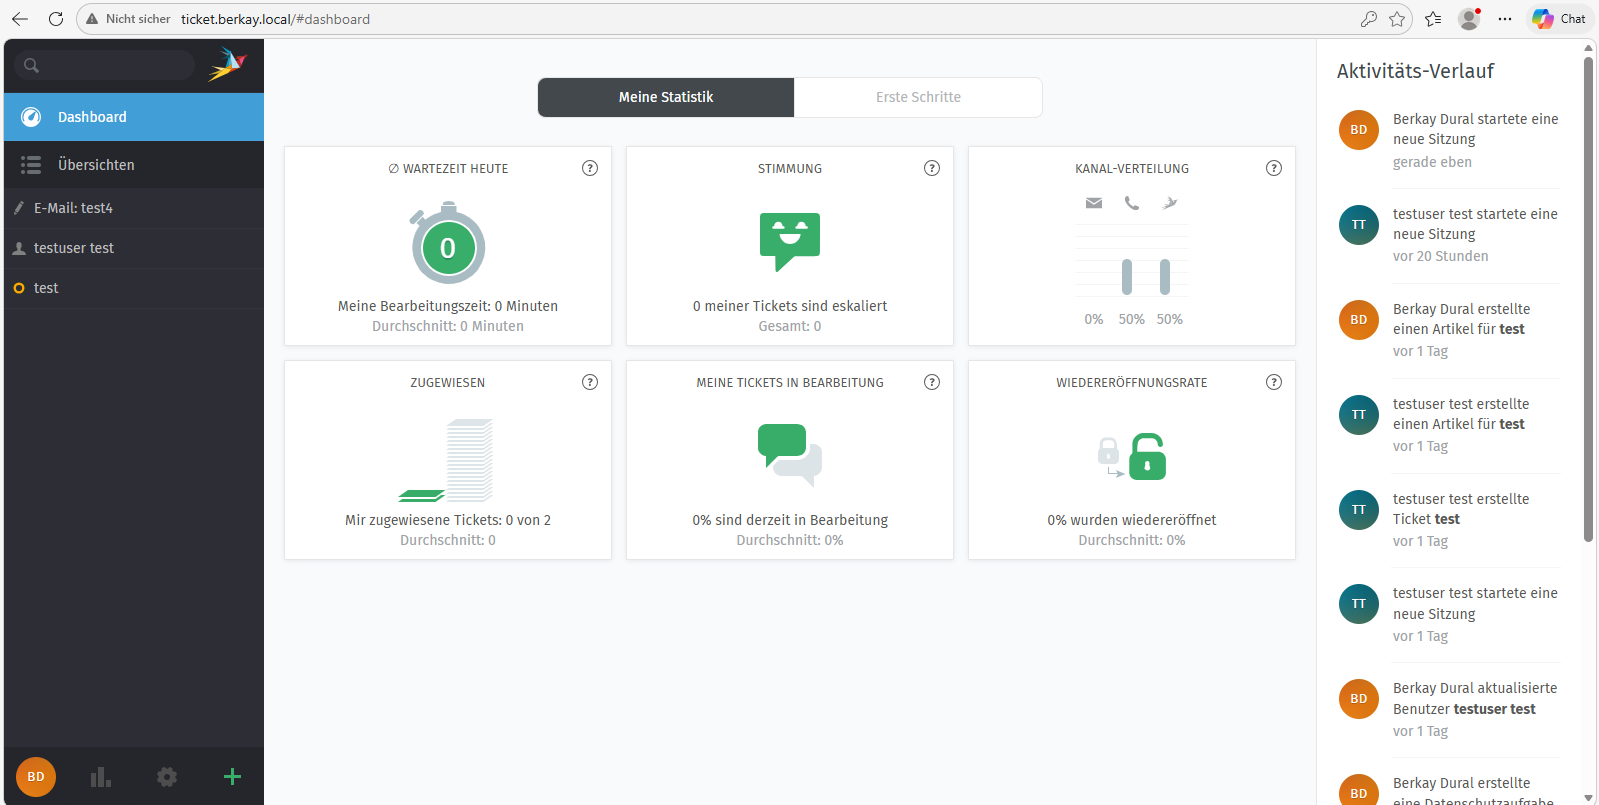Image resolution: width=1599 pixels, height=805 pixels.
Task: Open the statistics bar chart icon
Action: click(x=100, y=777)
